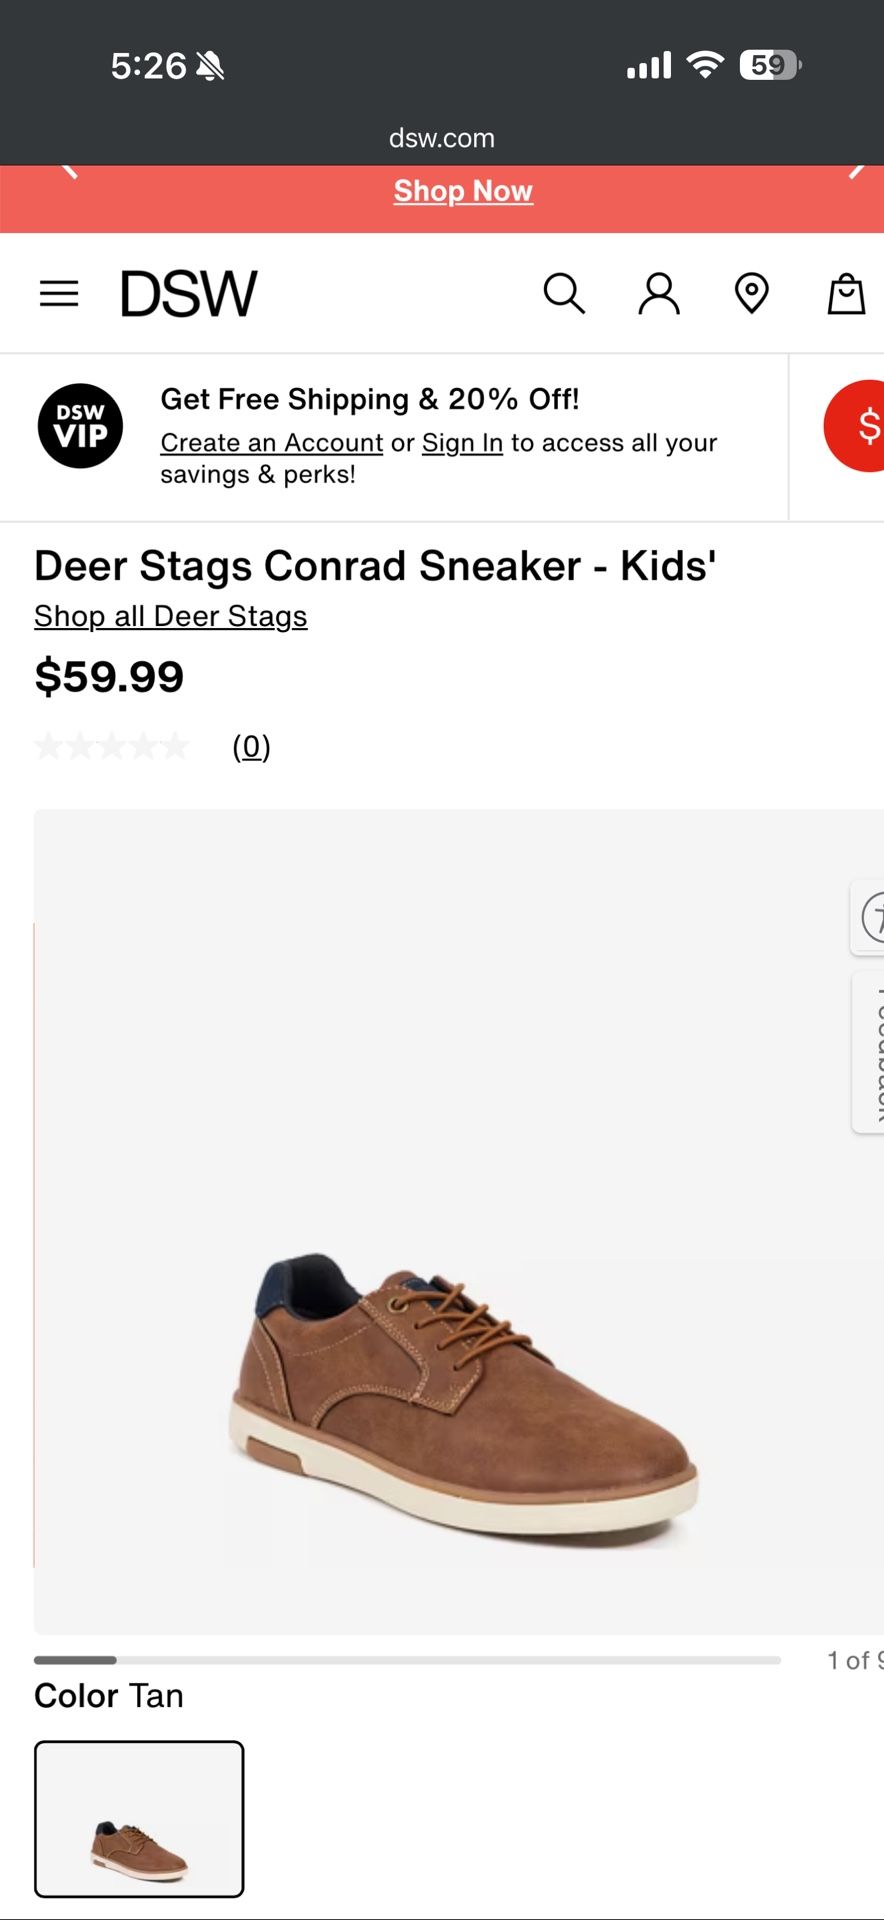This screenshot has width=884, height=1920.
Task: Show previous promo banner with left chevron
Action: tap(68, 172)
